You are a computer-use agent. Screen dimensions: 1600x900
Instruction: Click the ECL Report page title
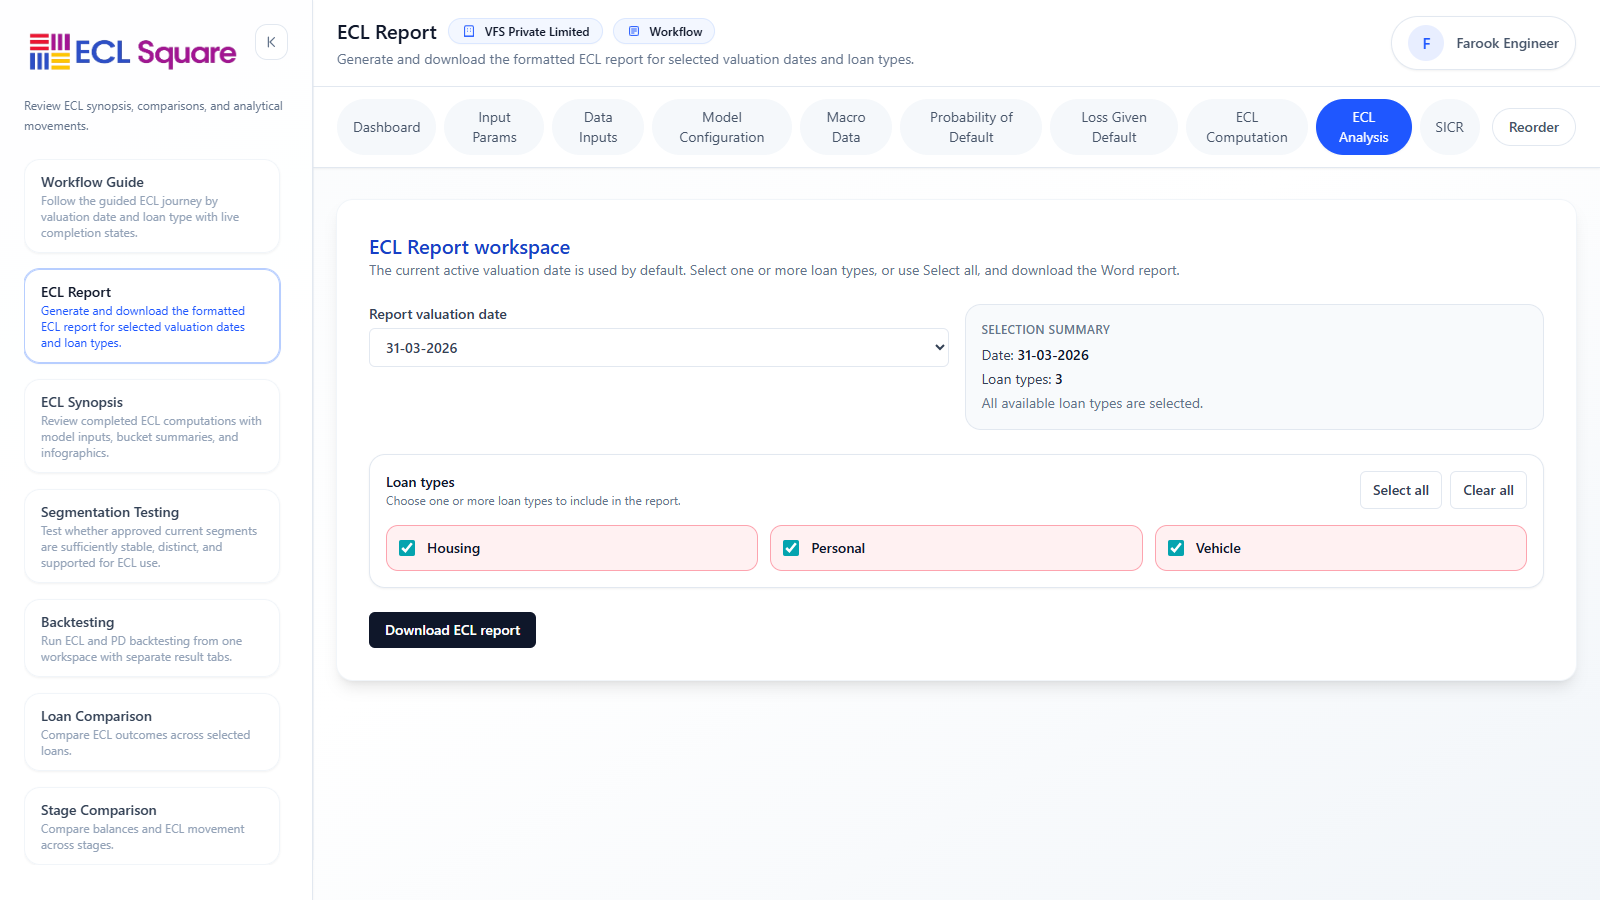387,32
